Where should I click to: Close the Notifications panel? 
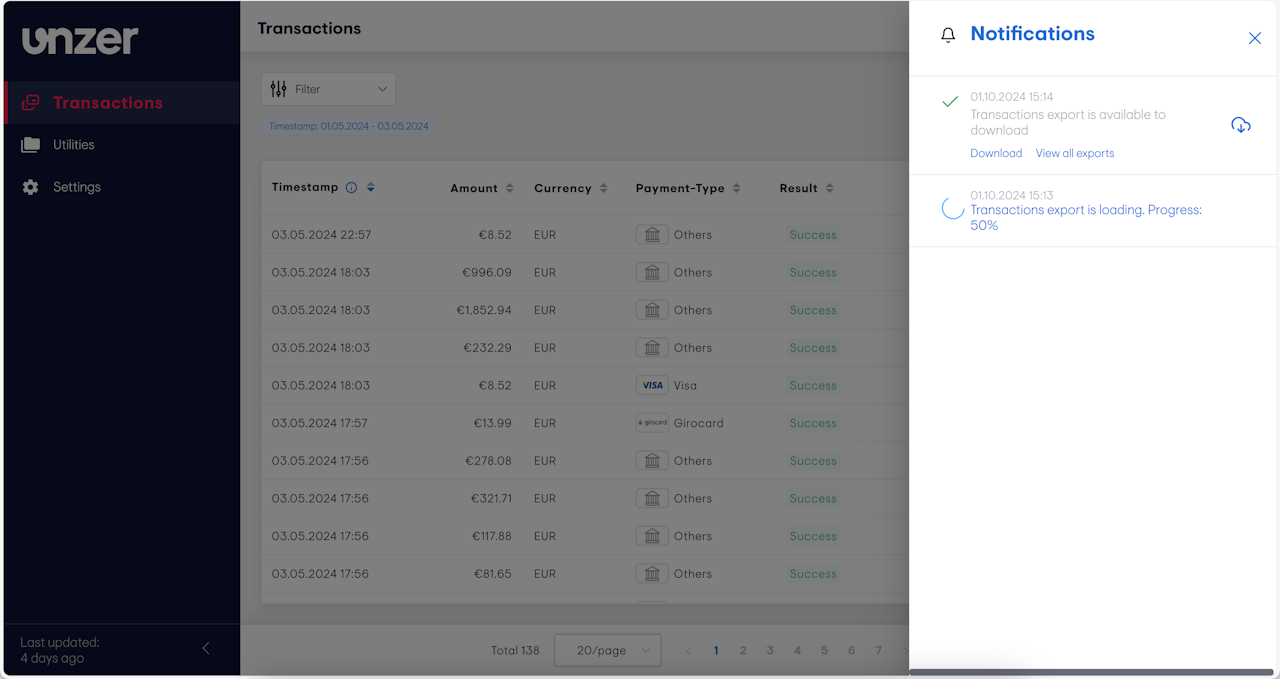pos(1254,38)
